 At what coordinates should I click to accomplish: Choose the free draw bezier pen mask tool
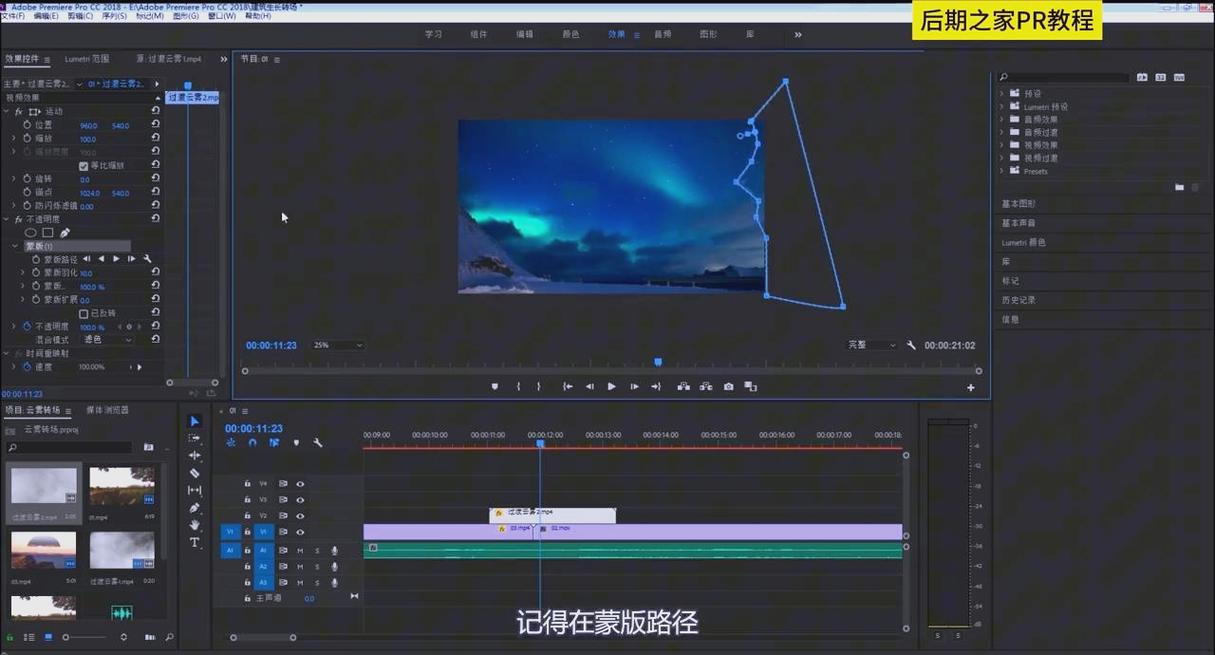pos(65,233)
